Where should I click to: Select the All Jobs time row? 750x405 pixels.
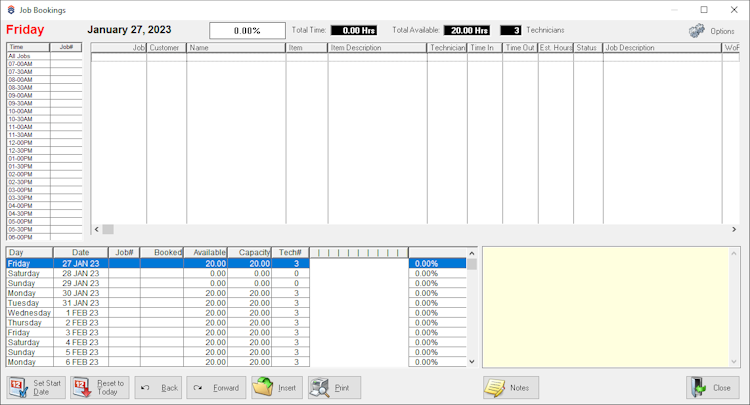tap(44, 56)
